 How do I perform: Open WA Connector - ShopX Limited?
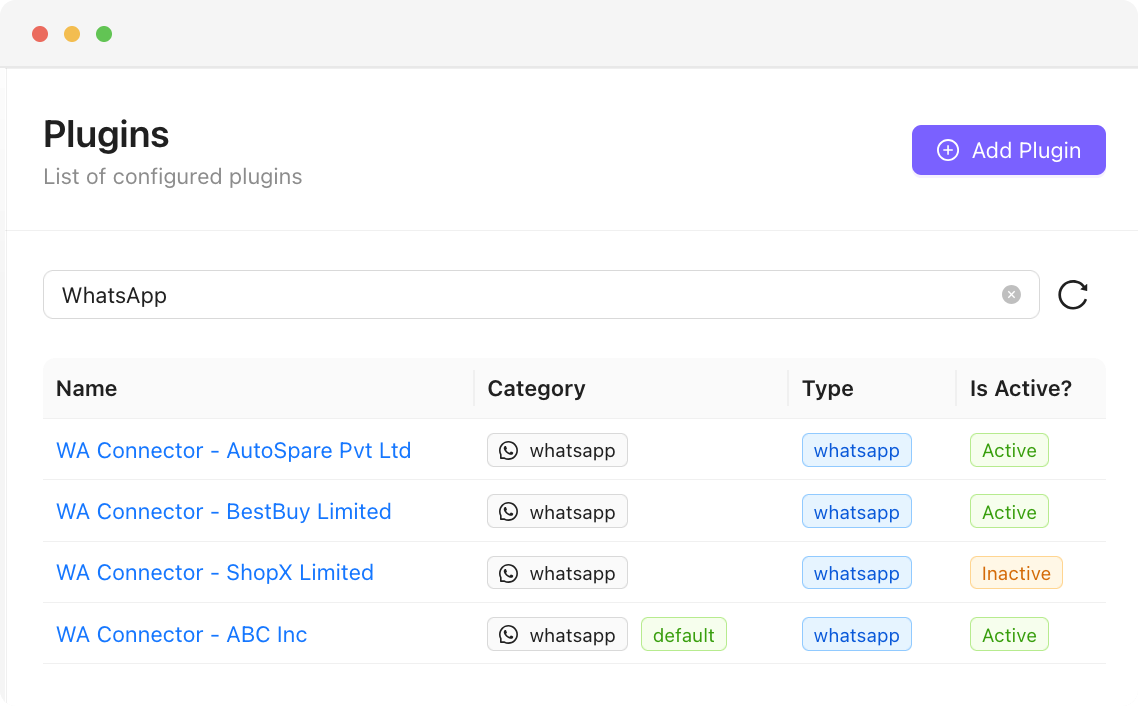pyautogui.click(x=215, y=572)
